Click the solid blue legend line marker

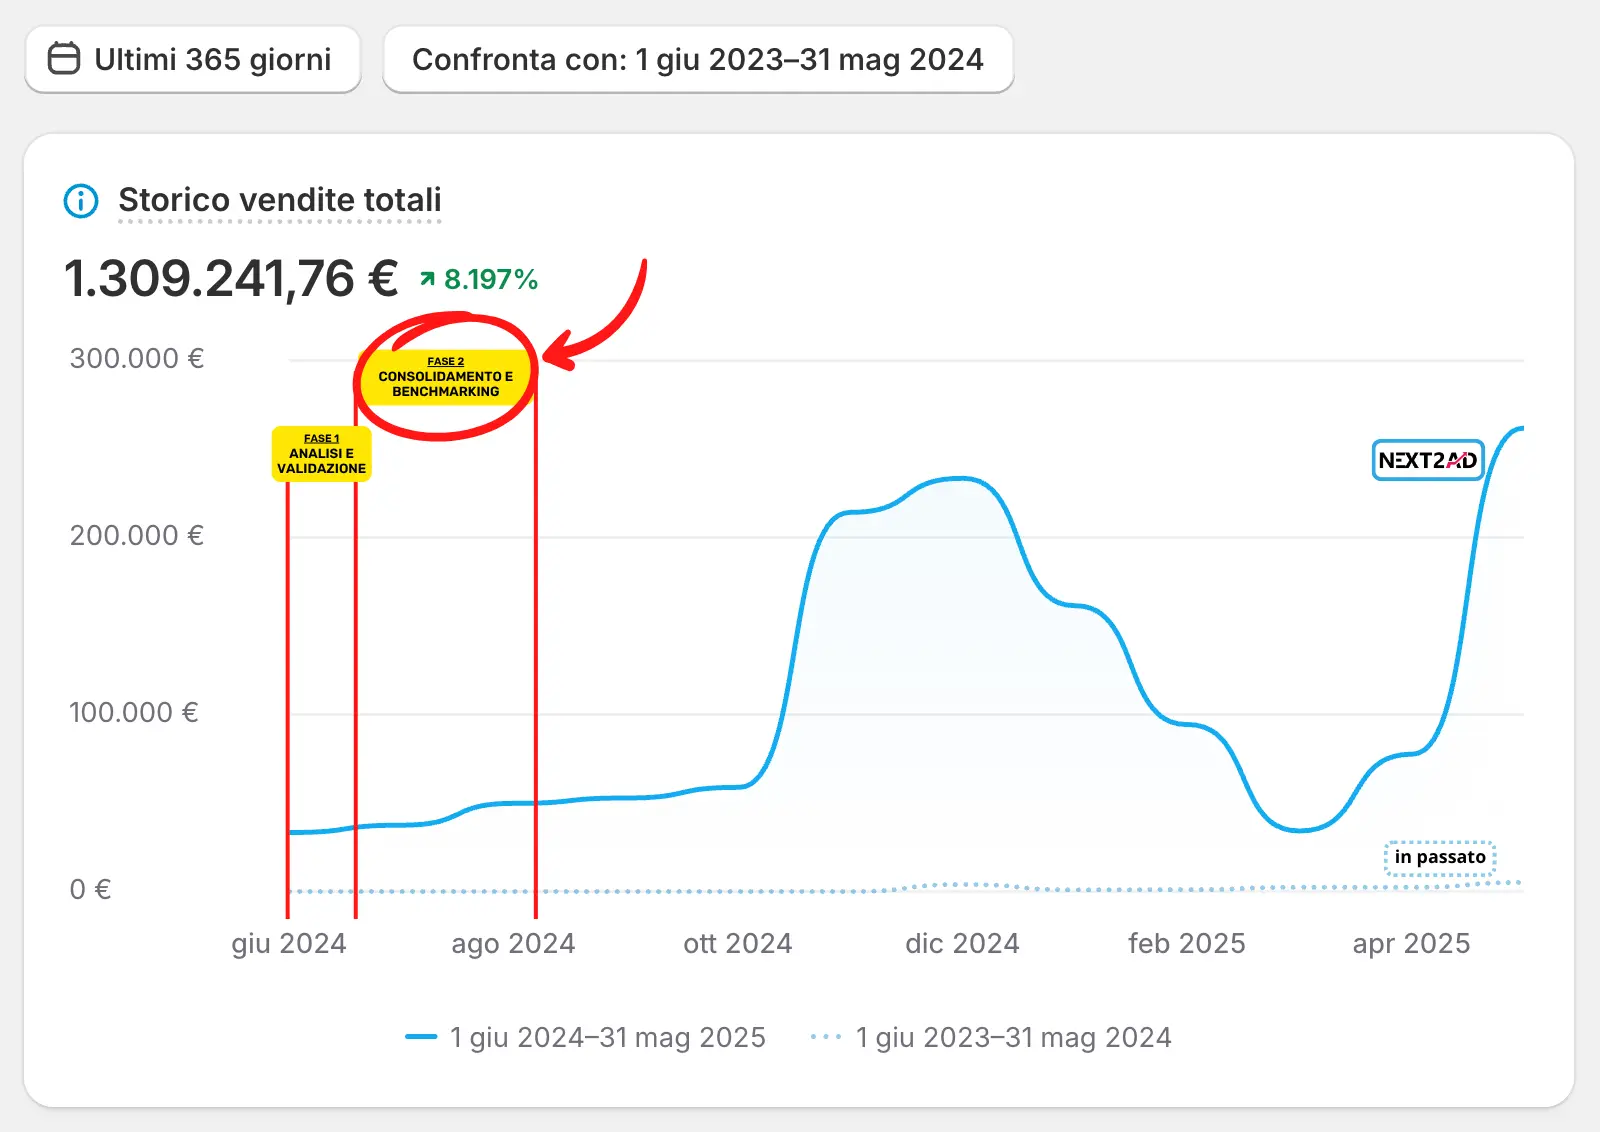(x=421, y=1037)
